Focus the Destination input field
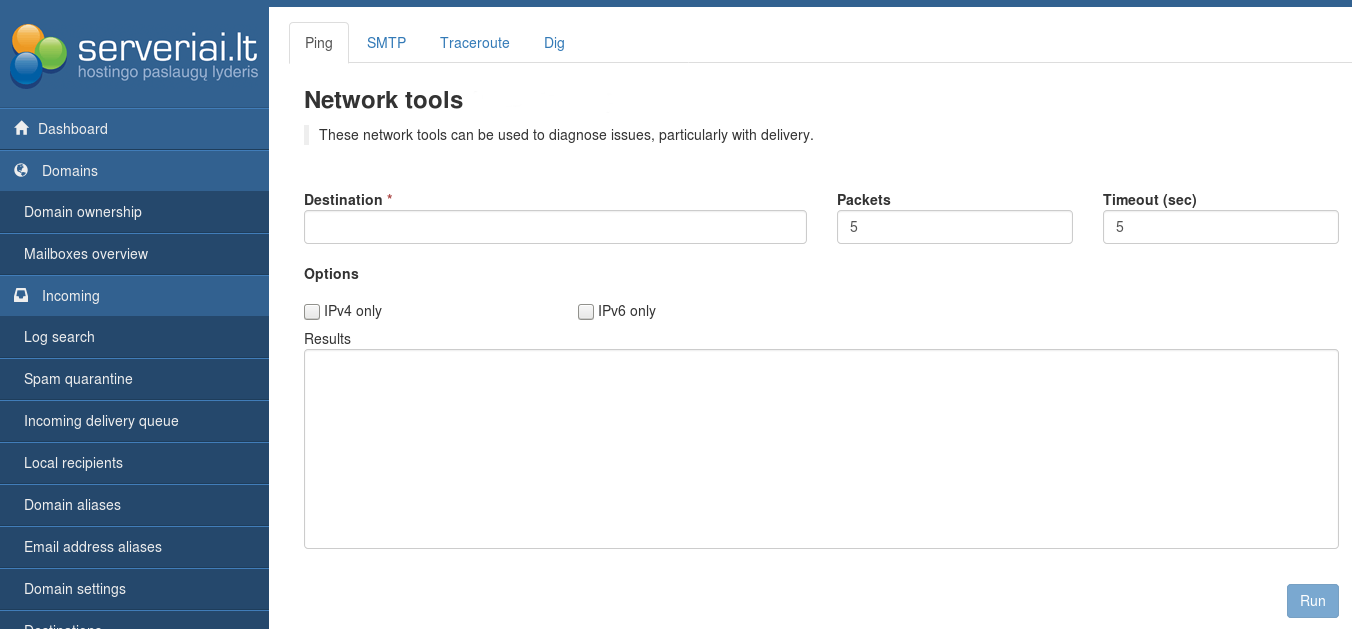 click(x=555, y=227)
